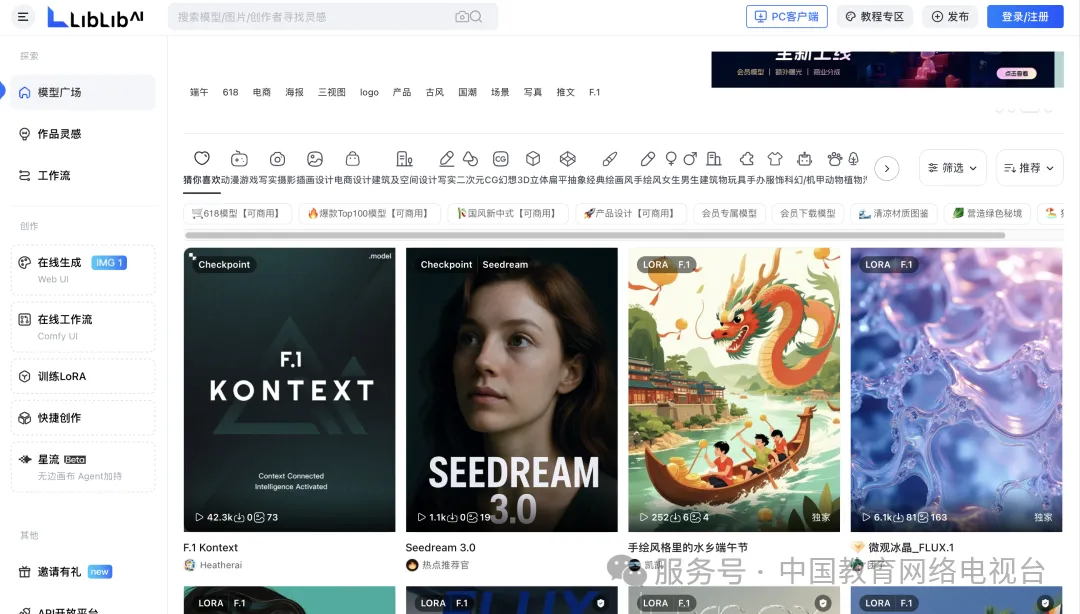1080x614 pixels.
Task: Select the shapes 二次元 category icon
Action: pyautogui.click(x=470, y=159)
